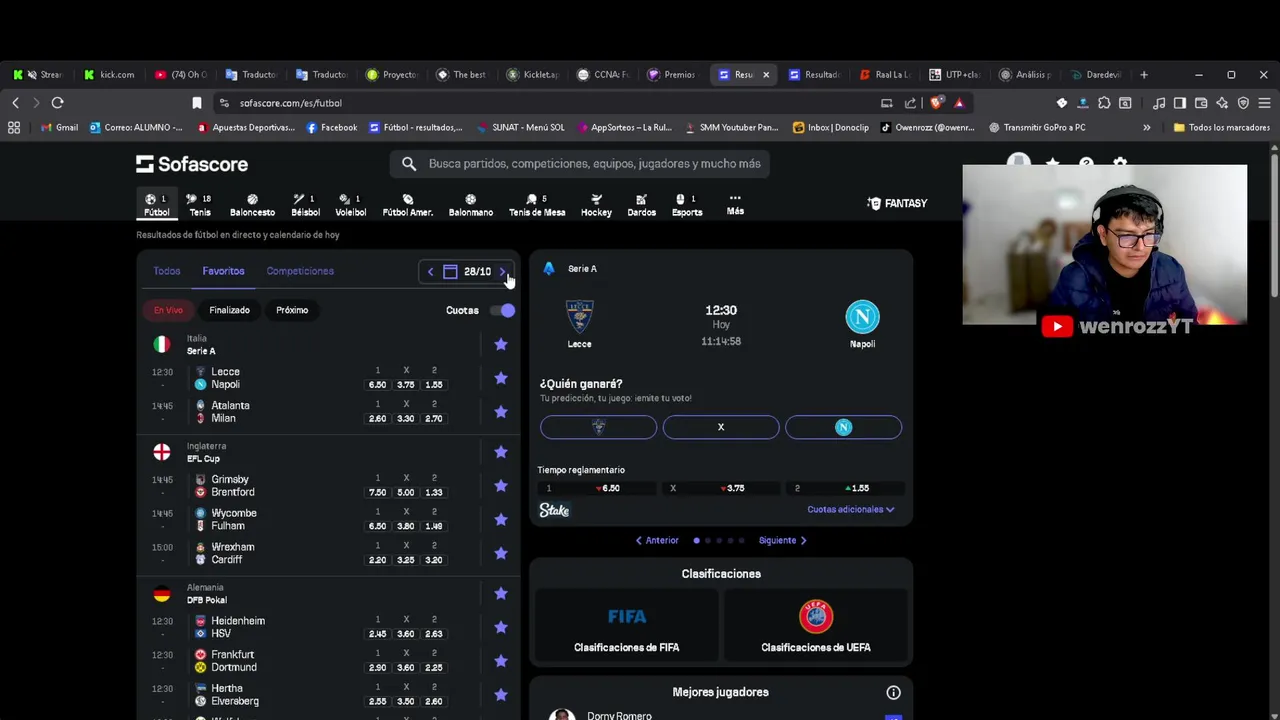Click the Napoli team crest
Image resolution: width=1280 pixels, height=720 pixels.
(862, 317)
